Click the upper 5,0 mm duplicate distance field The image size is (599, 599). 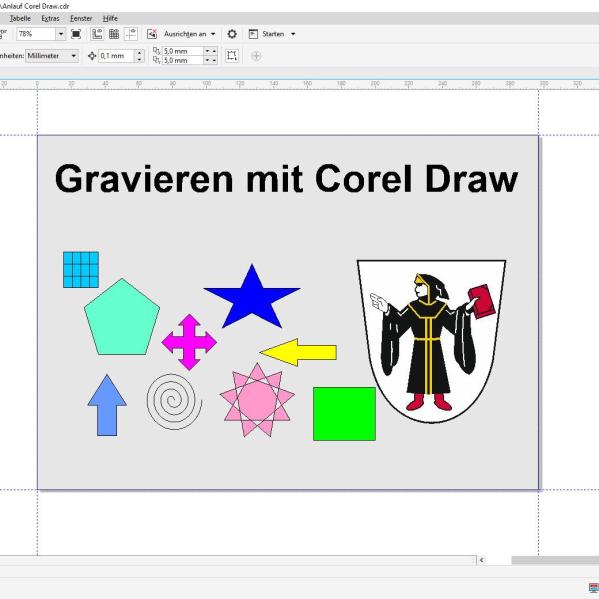pos(182,51)
